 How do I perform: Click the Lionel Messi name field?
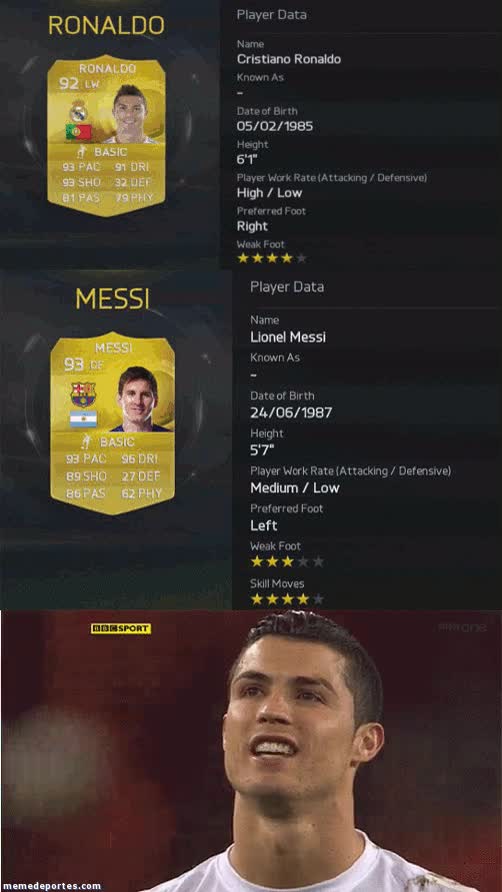[x=288, y=337]
